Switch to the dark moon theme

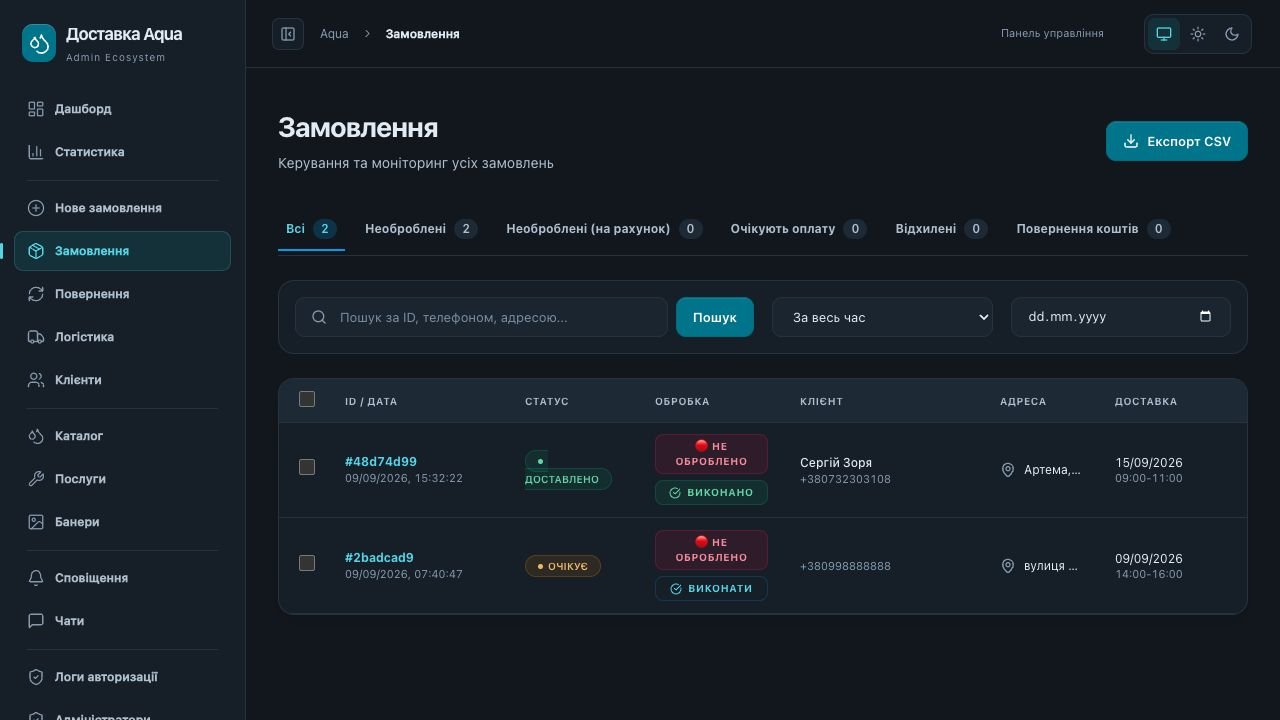[1232, 34]
